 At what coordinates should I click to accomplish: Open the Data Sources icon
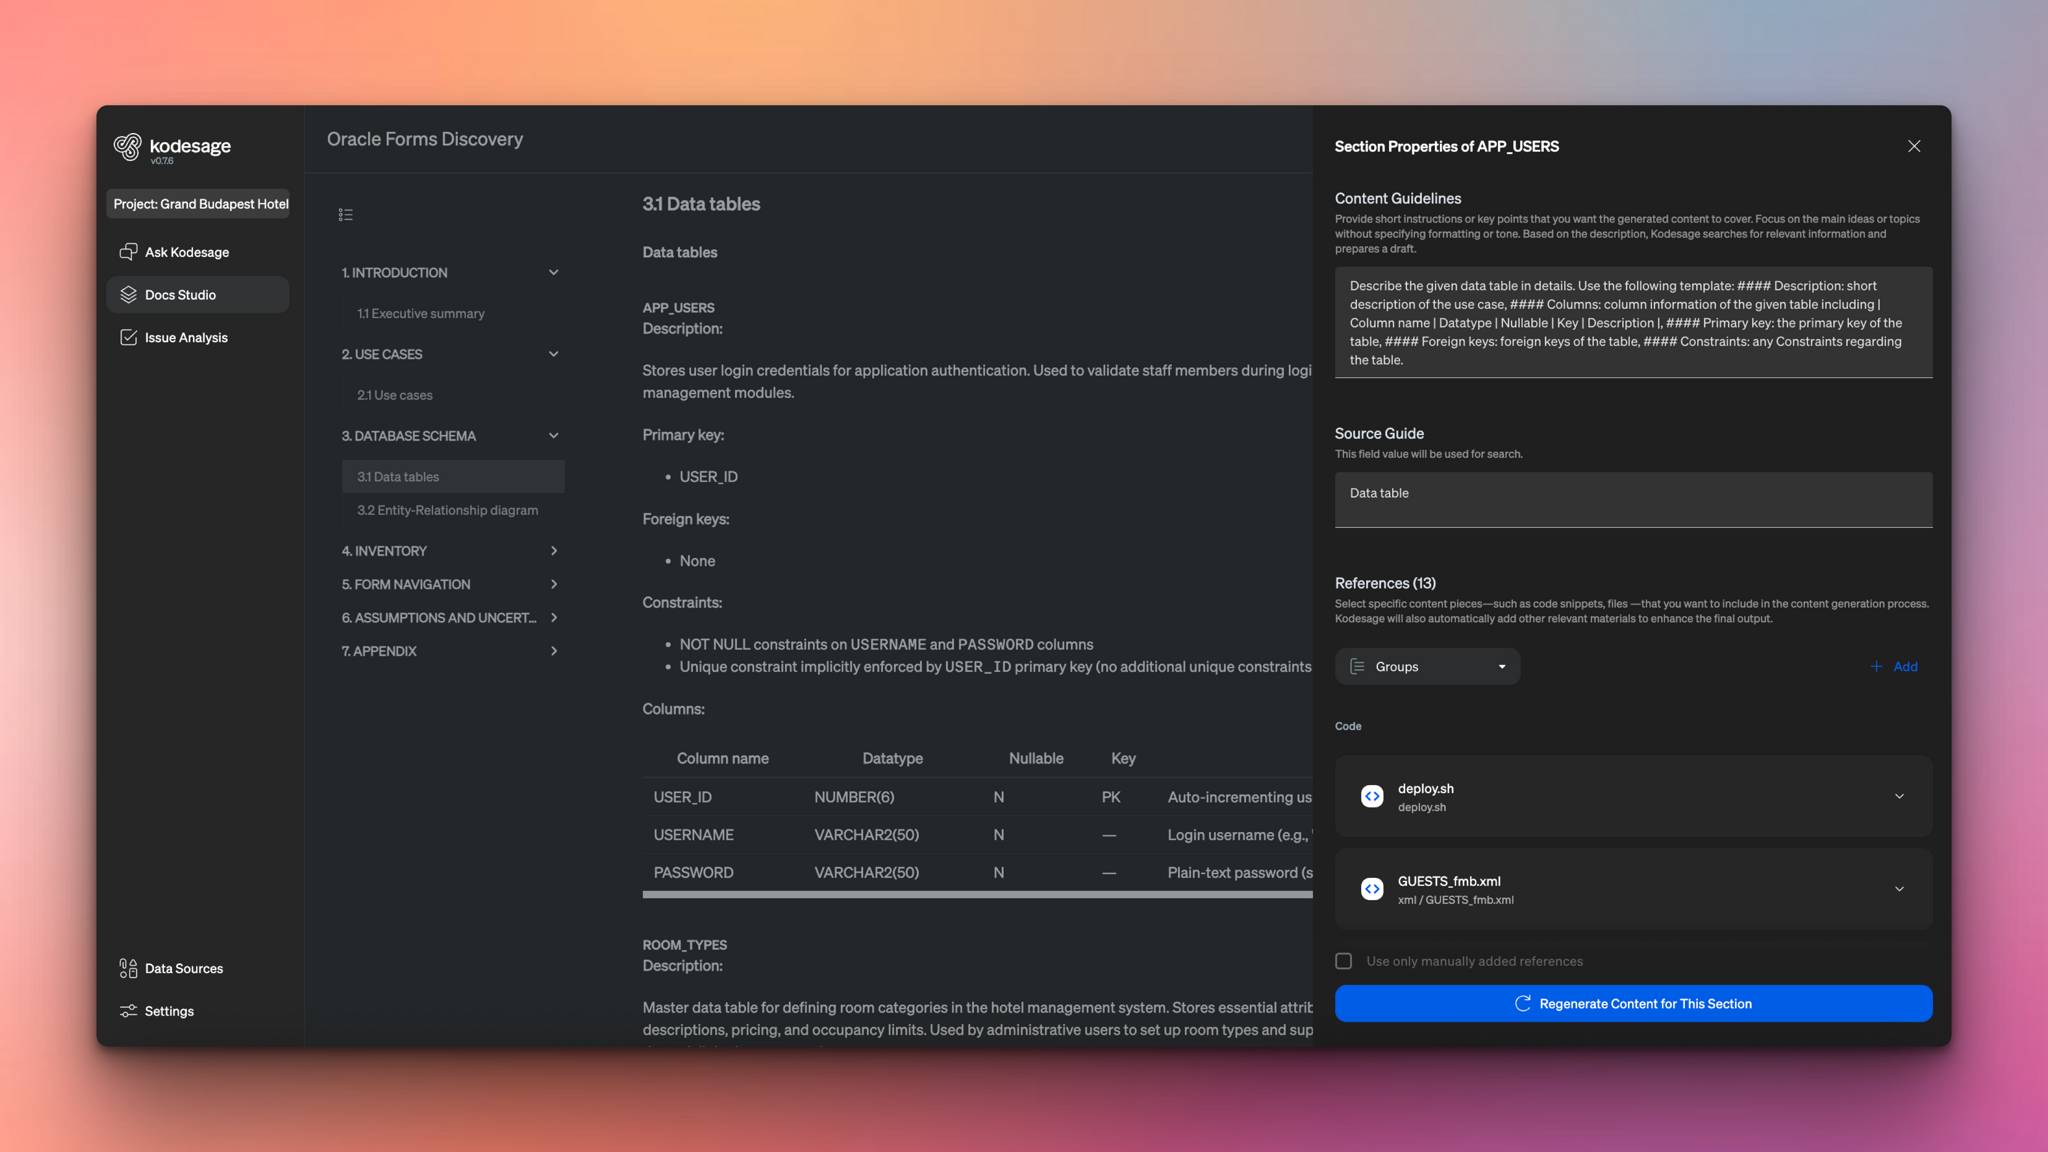point(128,968)
